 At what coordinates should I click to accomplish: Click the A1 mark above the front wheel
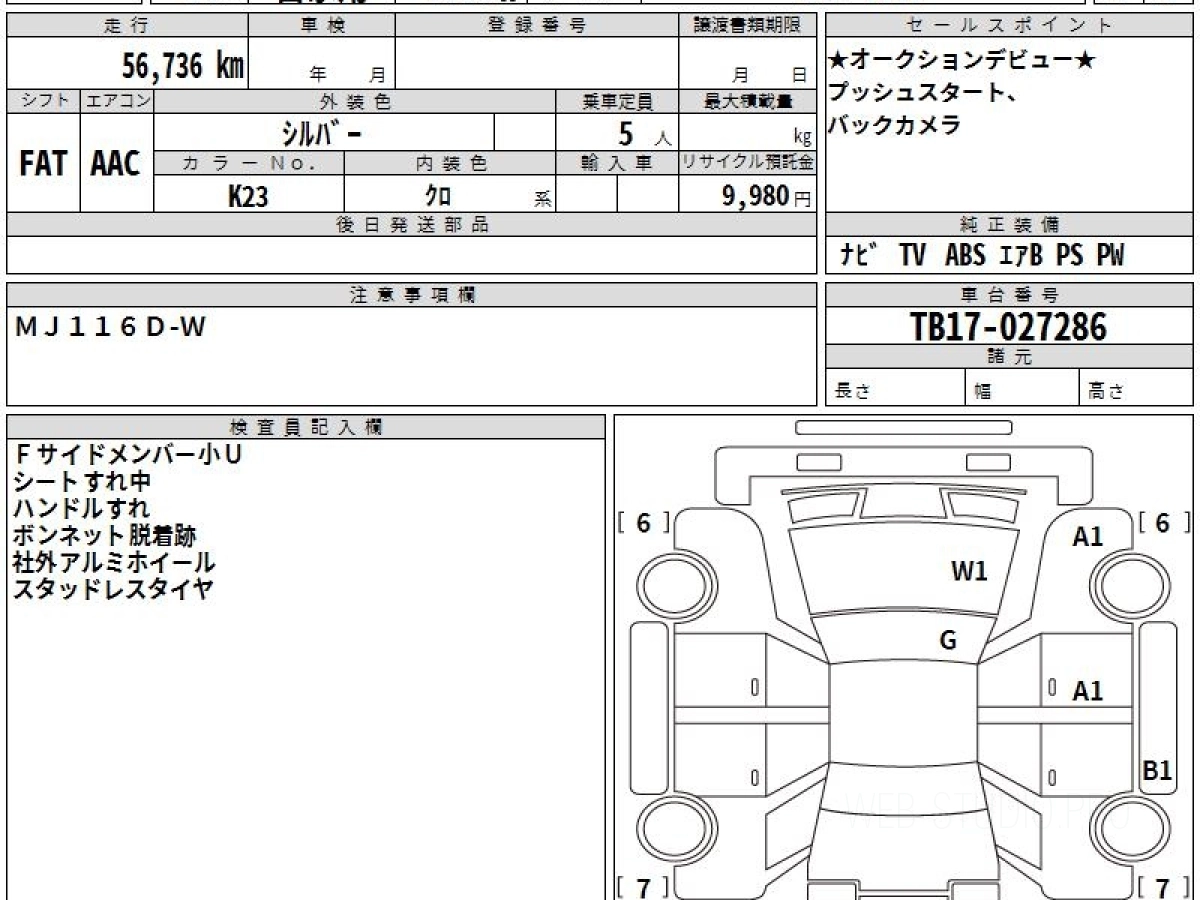[x=1088, y=537]
